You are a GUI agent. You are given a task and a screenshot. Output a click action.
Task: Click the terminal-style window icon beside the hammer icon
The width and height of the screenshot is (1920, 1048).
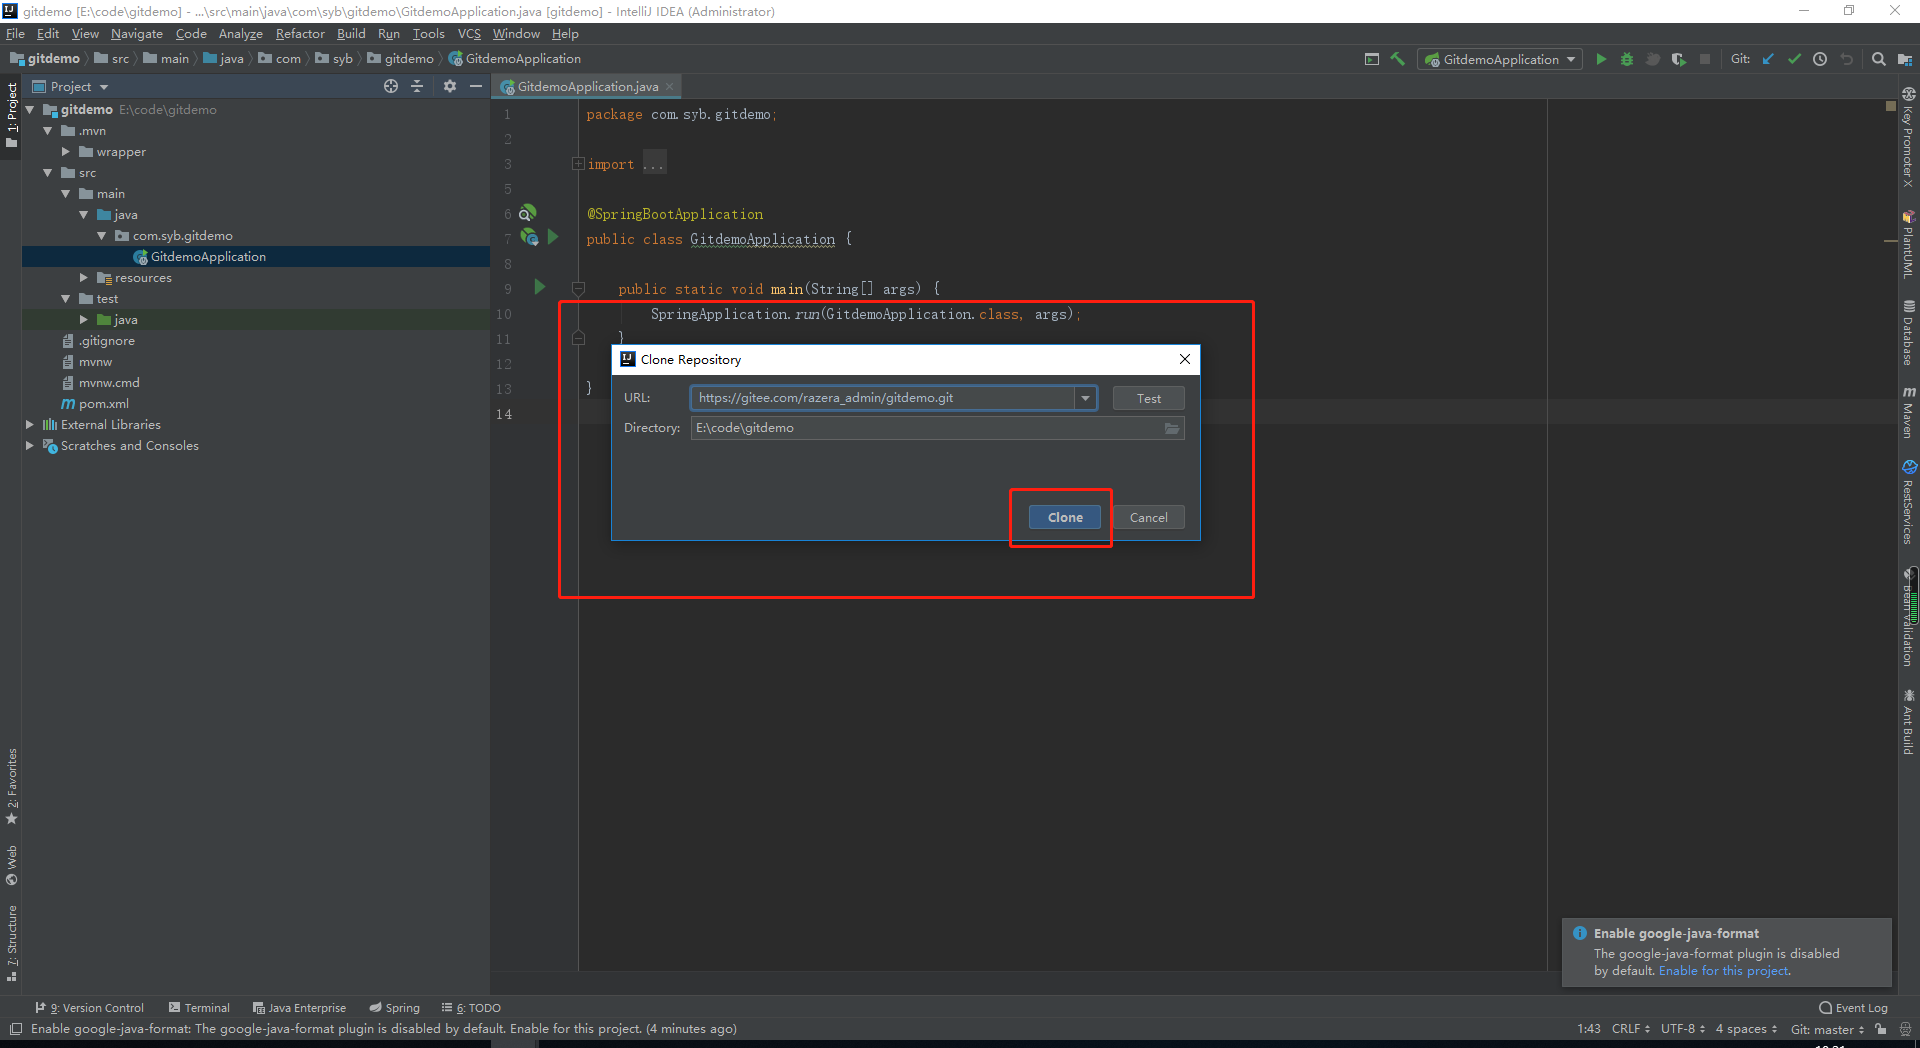pyautogui.click(x=1372, y=59)
